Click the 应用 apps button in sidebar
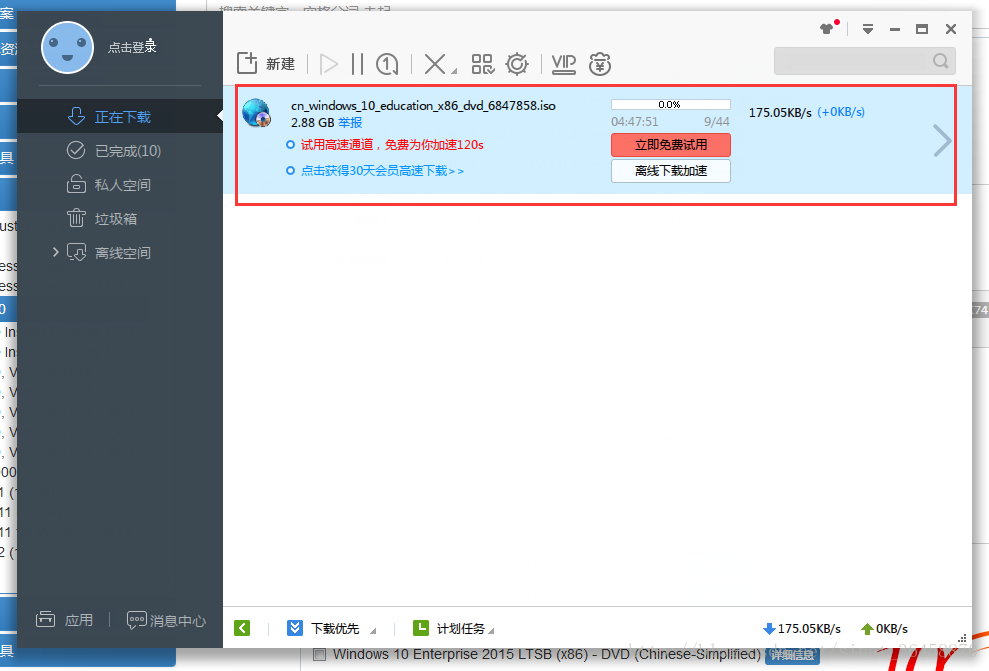Screen dimensions: 989x671 (65, 620)
